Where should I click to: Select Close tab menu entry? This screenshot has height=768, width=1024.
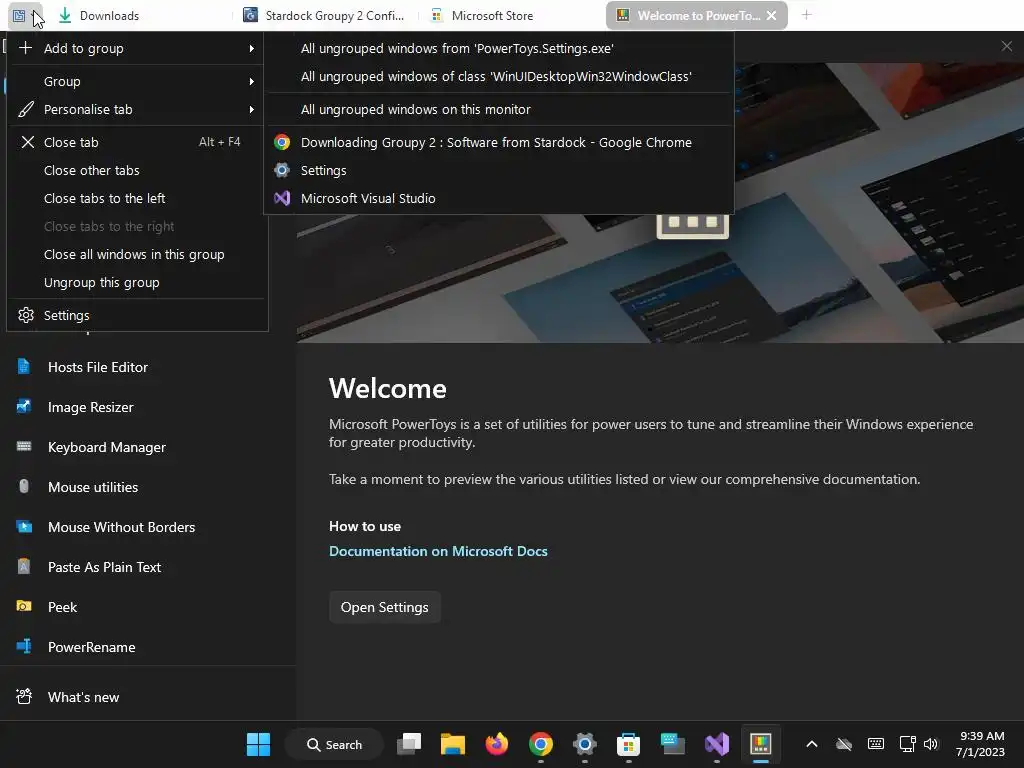tap(137, 142)
